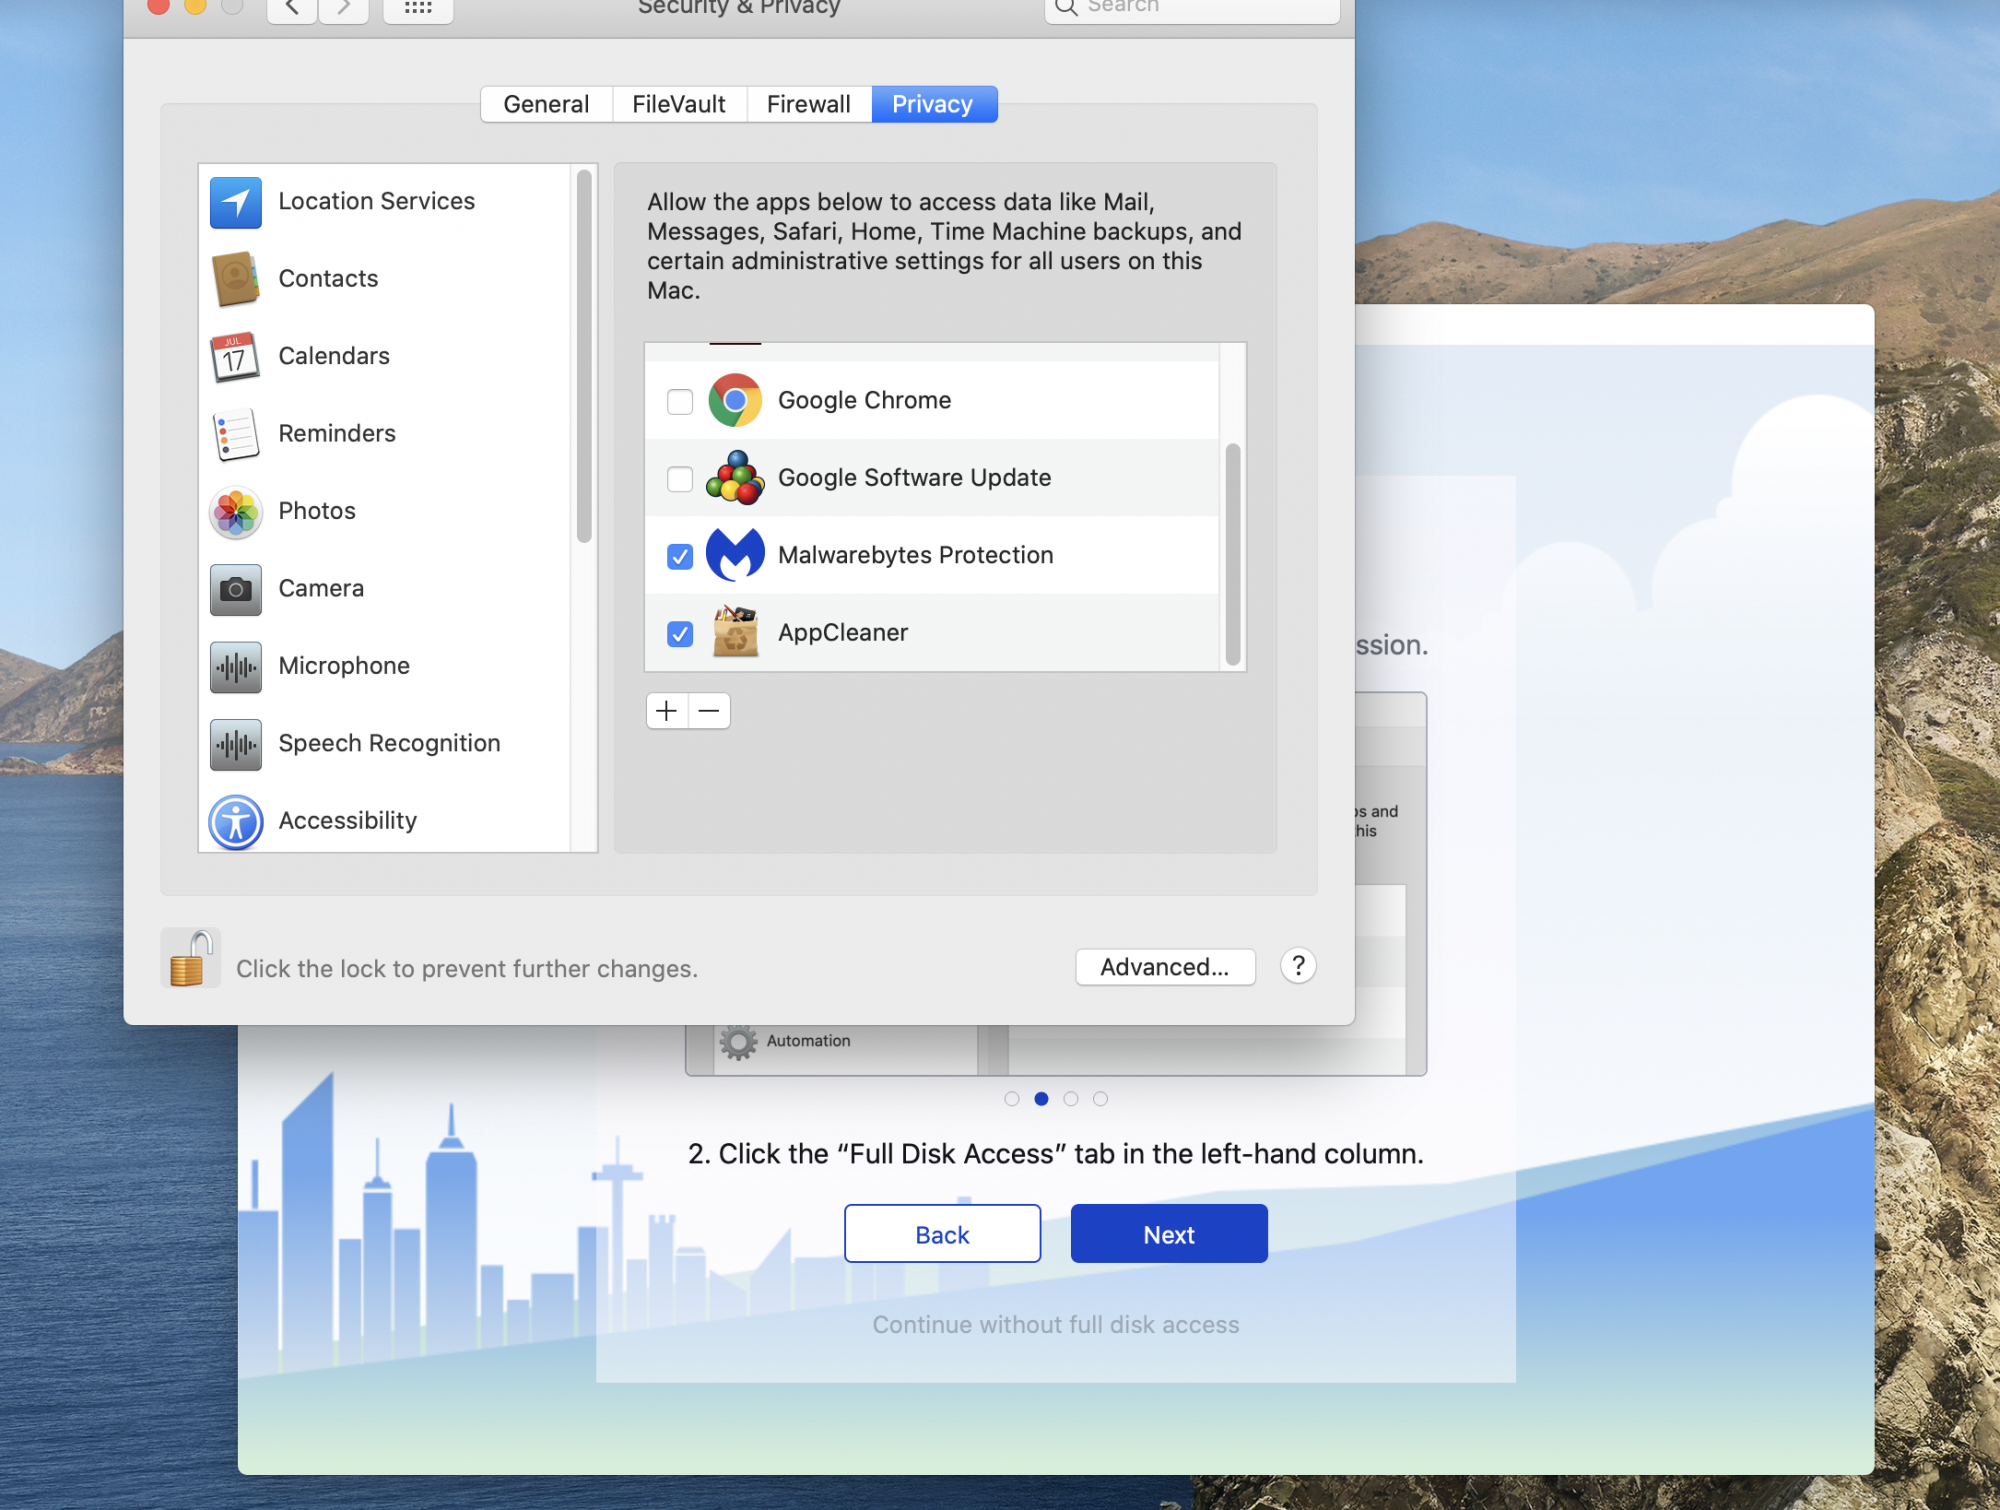Select Speech Recognition label in list
Viewport: 2000px width, 1510px height.
tap(389, 743)
